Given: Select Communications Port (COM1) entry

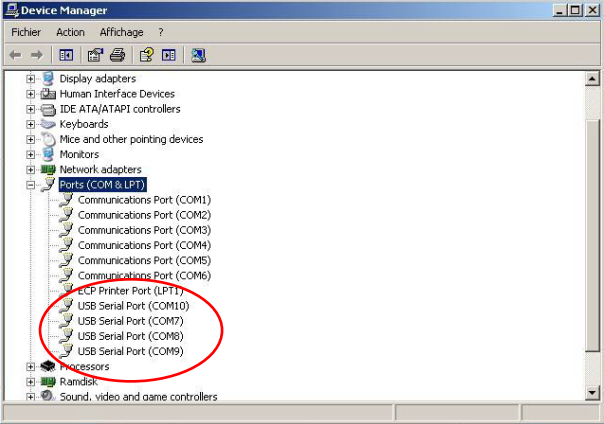Looking at the screenshot, I should 144,200.
